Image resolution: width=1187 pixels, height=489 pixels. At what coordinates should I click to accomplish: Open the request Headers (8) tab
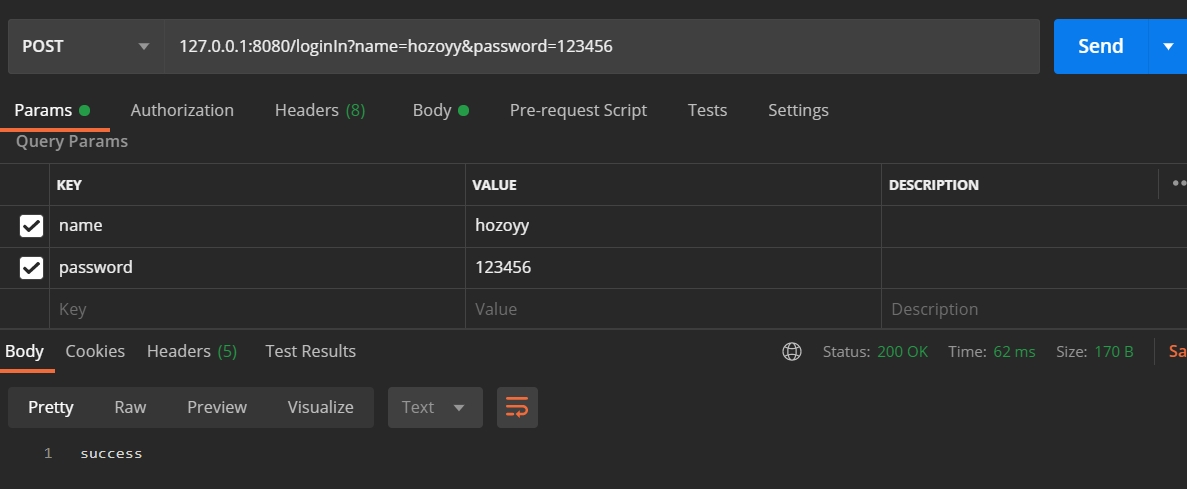coord(319,110)
